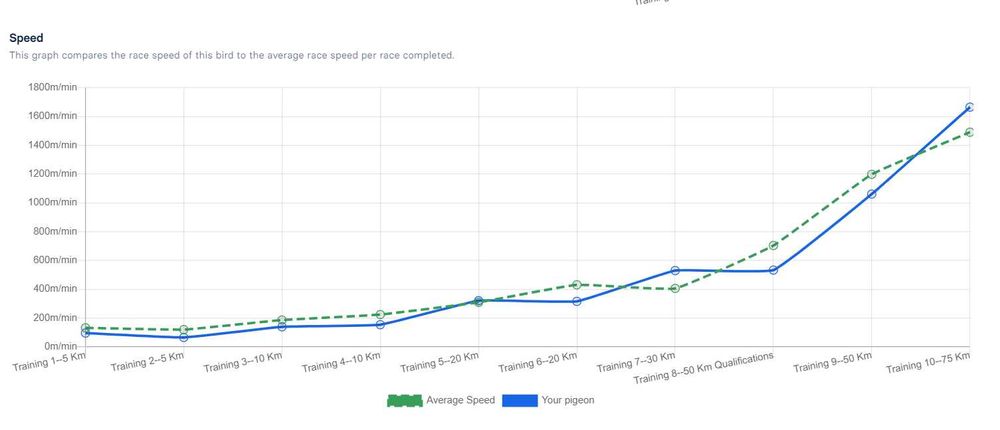Screen dimensions: 1000x430
Task: Click green average point at Training 6--20 Km
Action: pyautogui.click(x=577, y=285)
